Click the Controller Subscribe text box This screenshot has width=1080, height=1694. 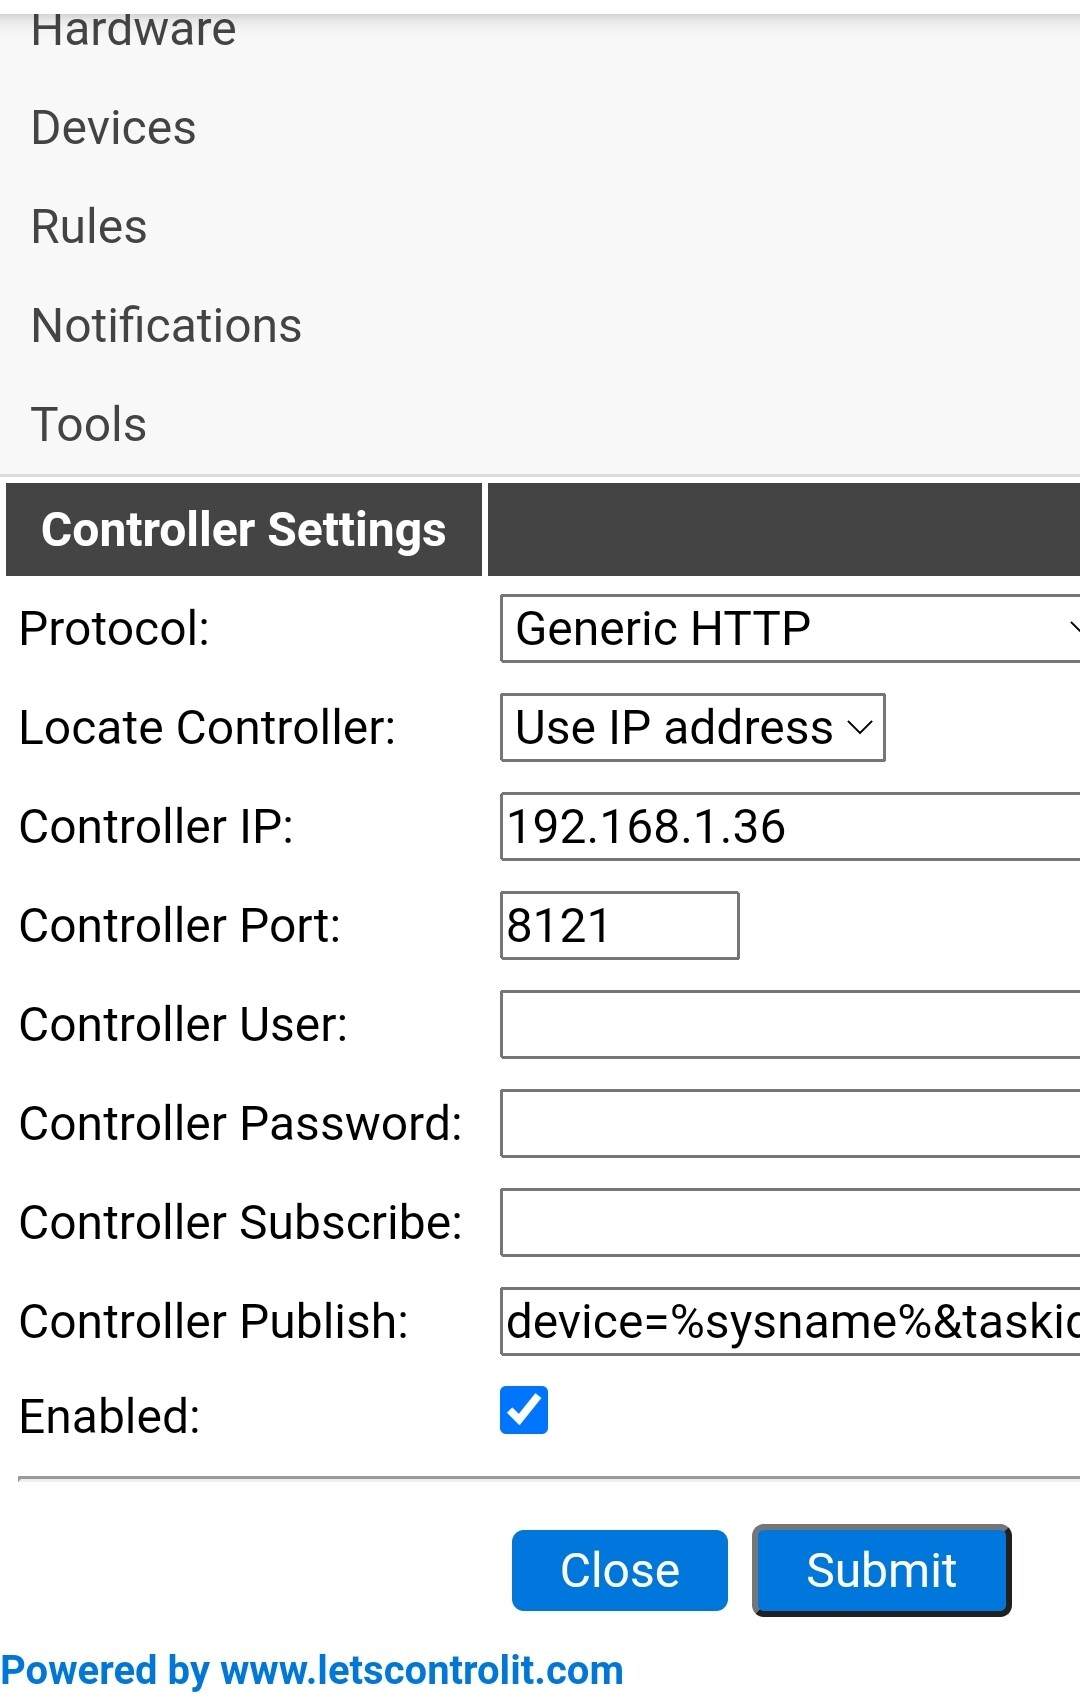tap(790, 1222)
